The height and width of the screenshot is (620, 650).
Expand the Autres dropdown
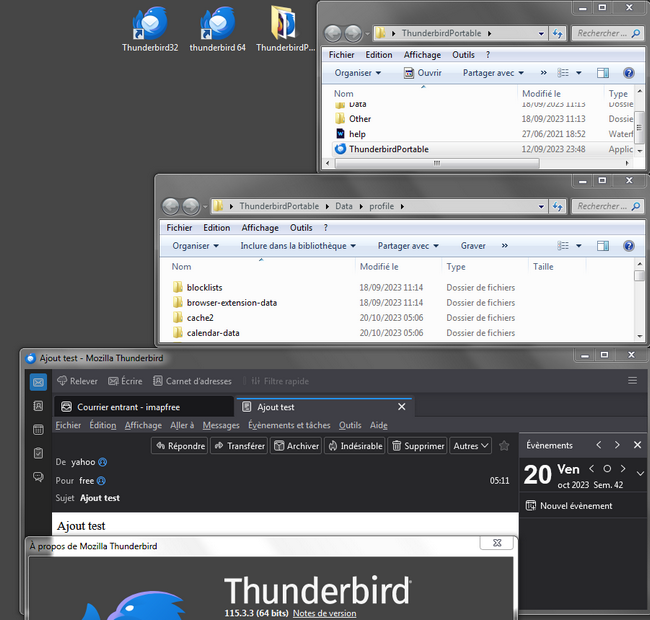(471, 446)
